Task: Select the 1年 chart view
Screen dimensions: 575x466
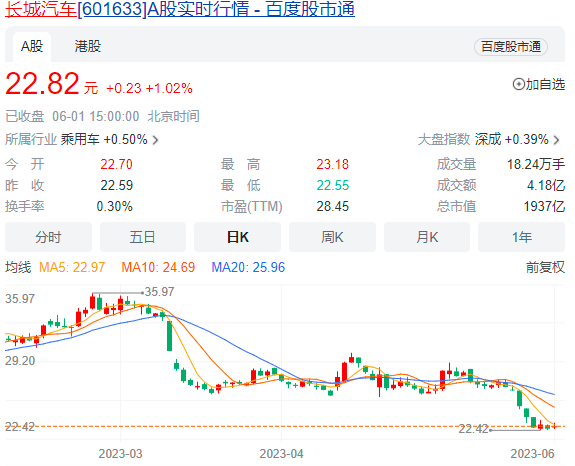Action: 521,237
